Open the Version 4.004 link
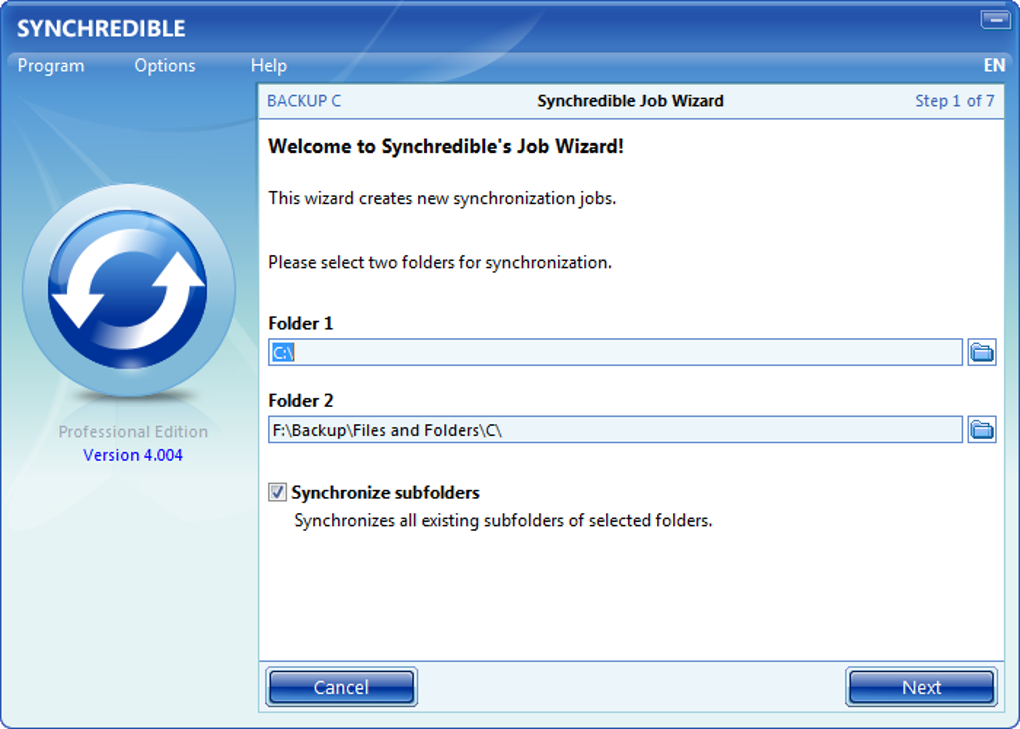The height and width of the screenshot is (729, 1020). pyautogui.click(x=133, y=455)
